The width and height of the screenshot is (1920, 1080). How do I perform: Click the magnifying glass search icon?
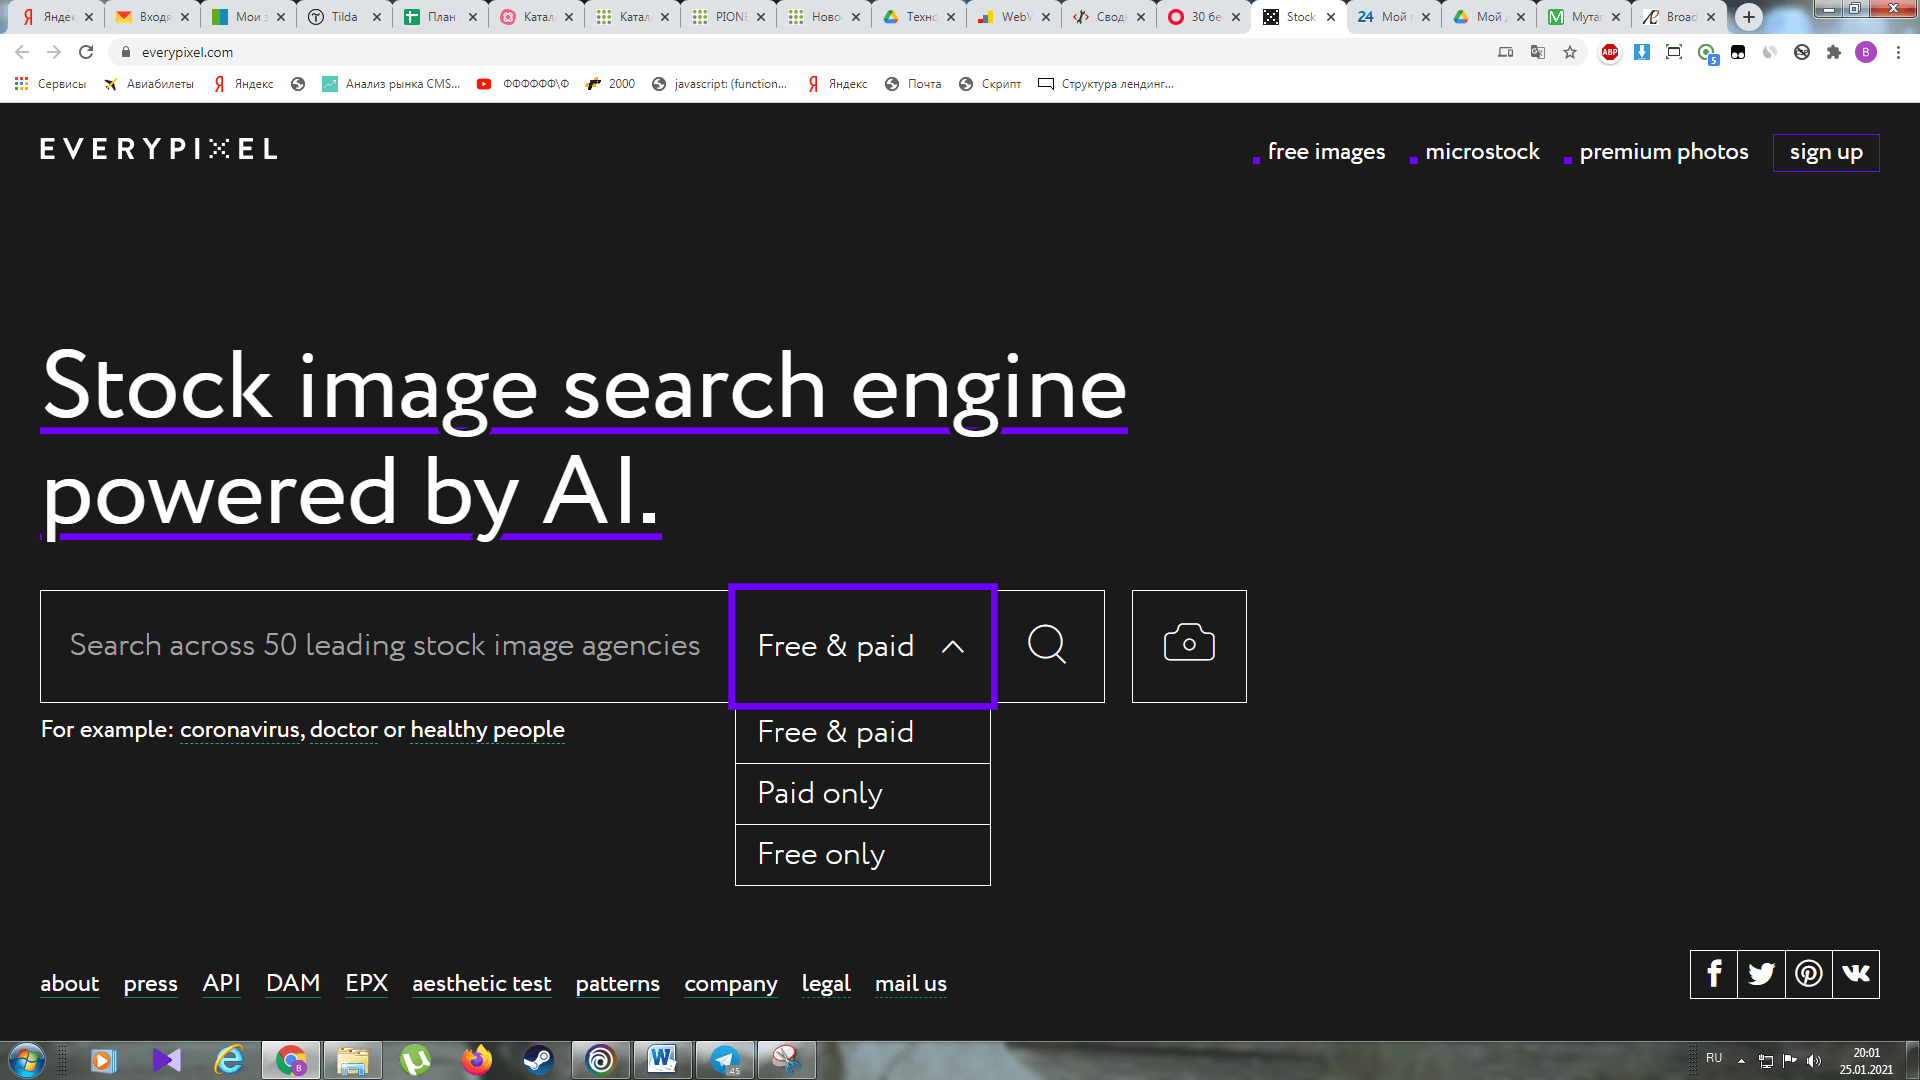[1047, 645]
